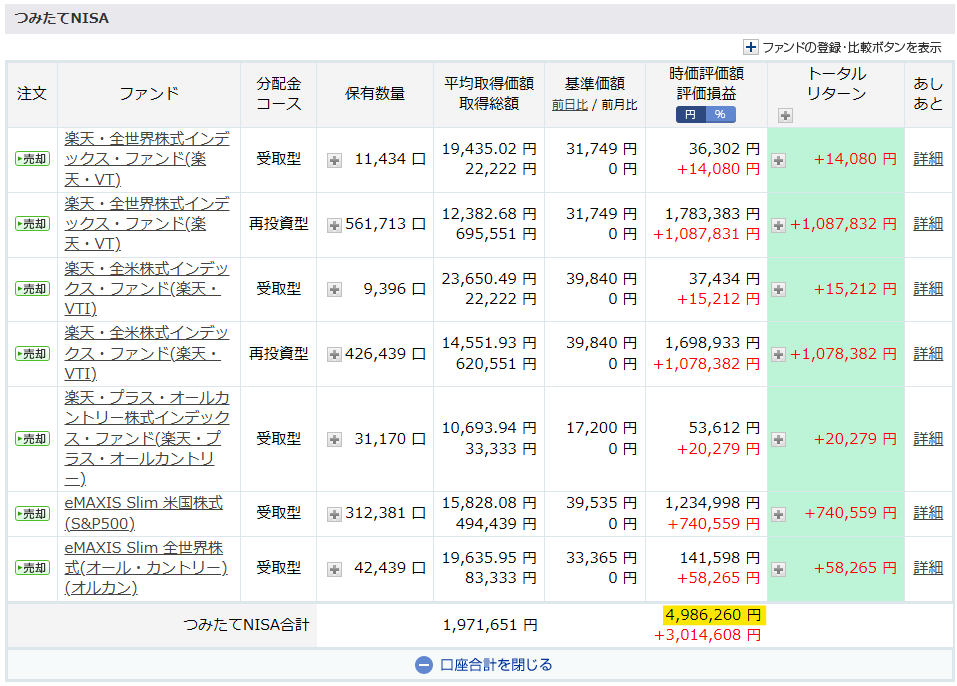This screenshot has width=957, height=686.
Task: Expand holdings plus icon for 561,713 口 row
Action: tap(334, 225)
